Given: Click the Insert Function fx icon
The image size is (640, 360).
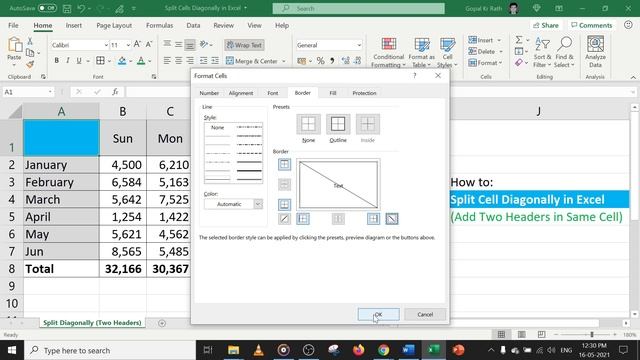Looking at the screenshot, I should 115,92.
